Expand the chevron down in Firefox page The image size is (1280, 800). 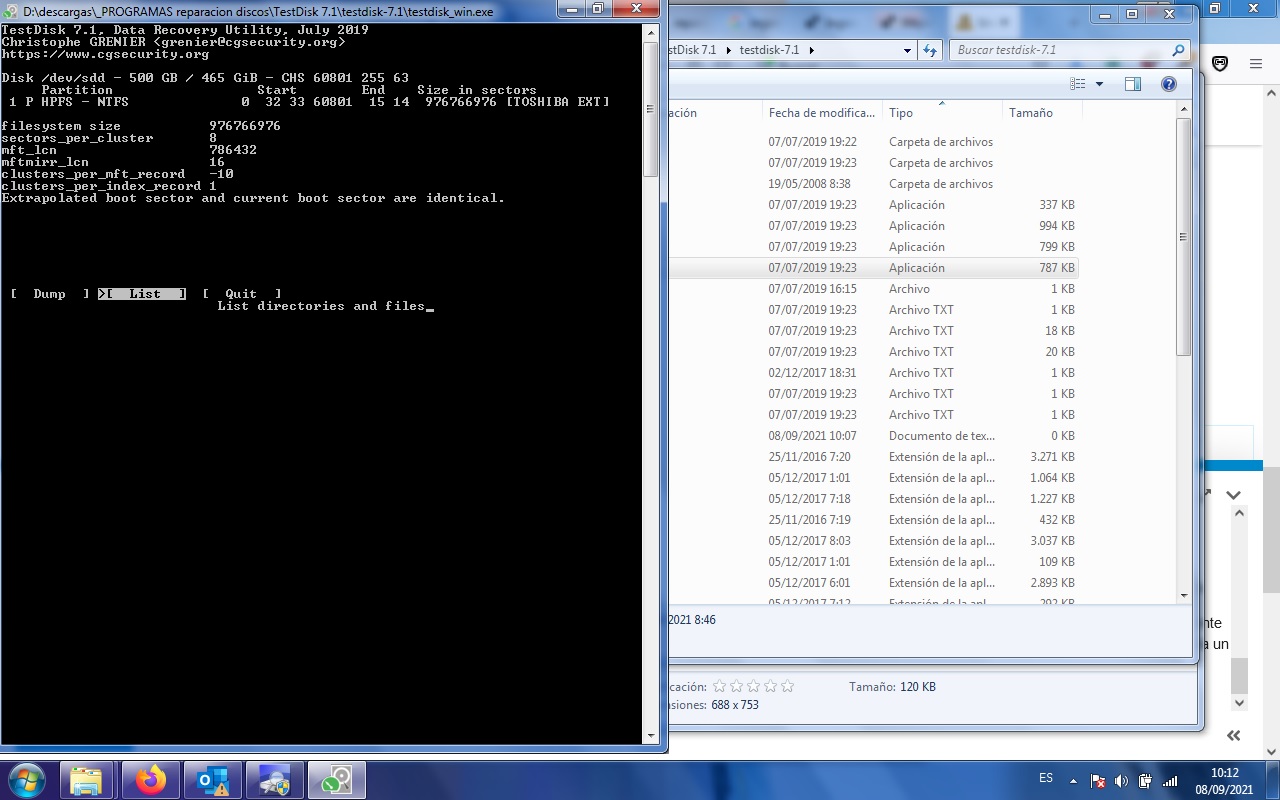coord(1233,494)
